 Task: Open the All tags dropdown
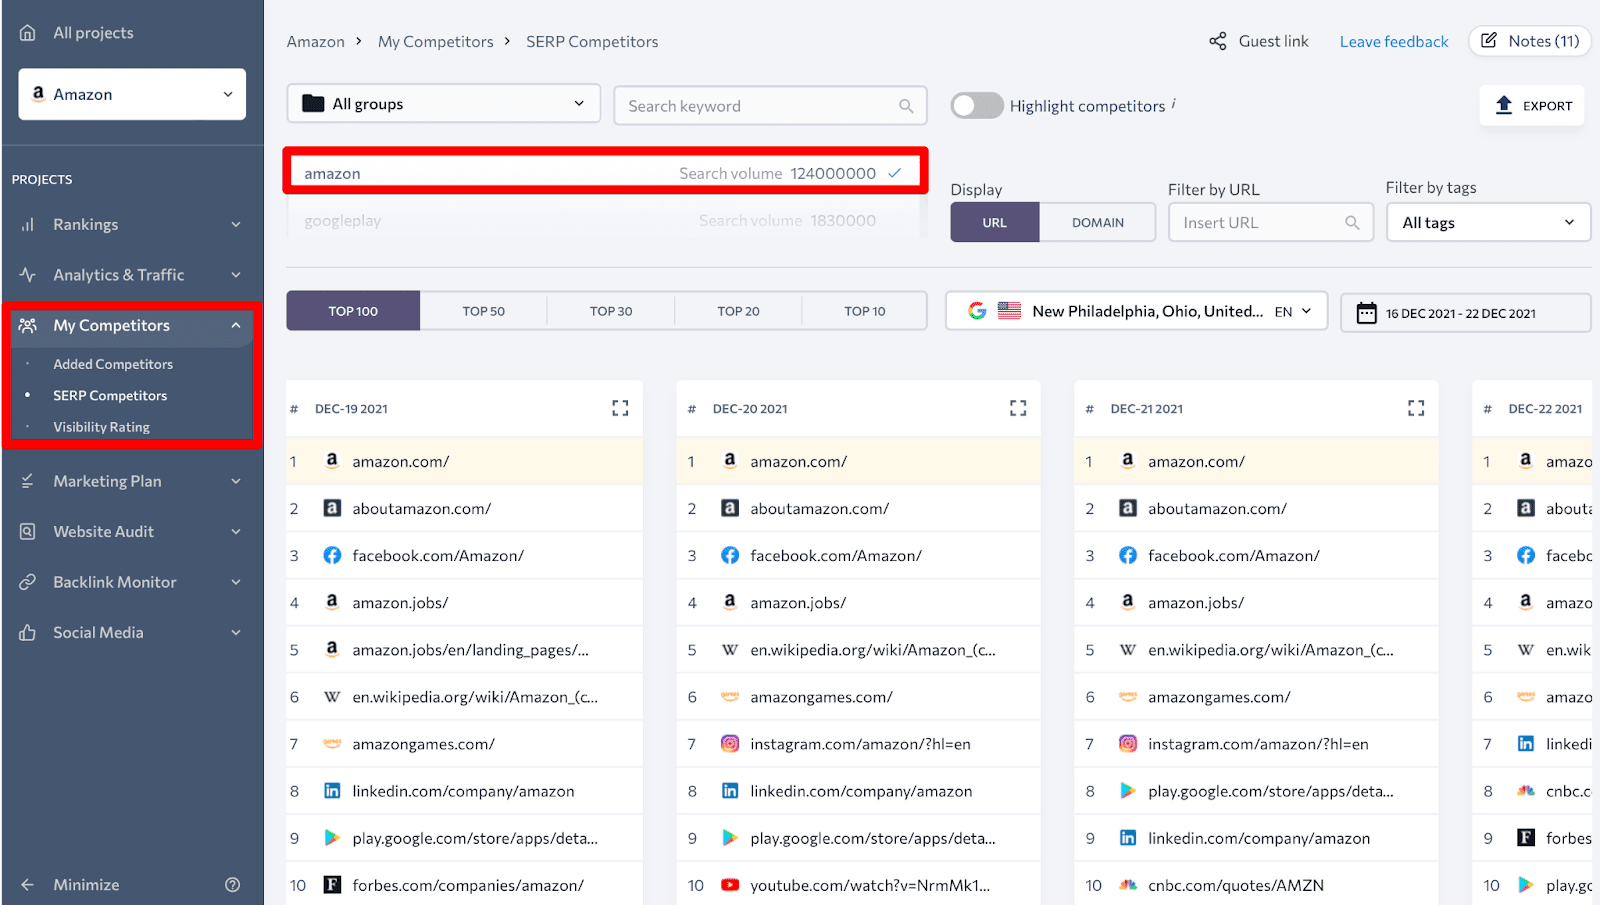click(1488, 223)
